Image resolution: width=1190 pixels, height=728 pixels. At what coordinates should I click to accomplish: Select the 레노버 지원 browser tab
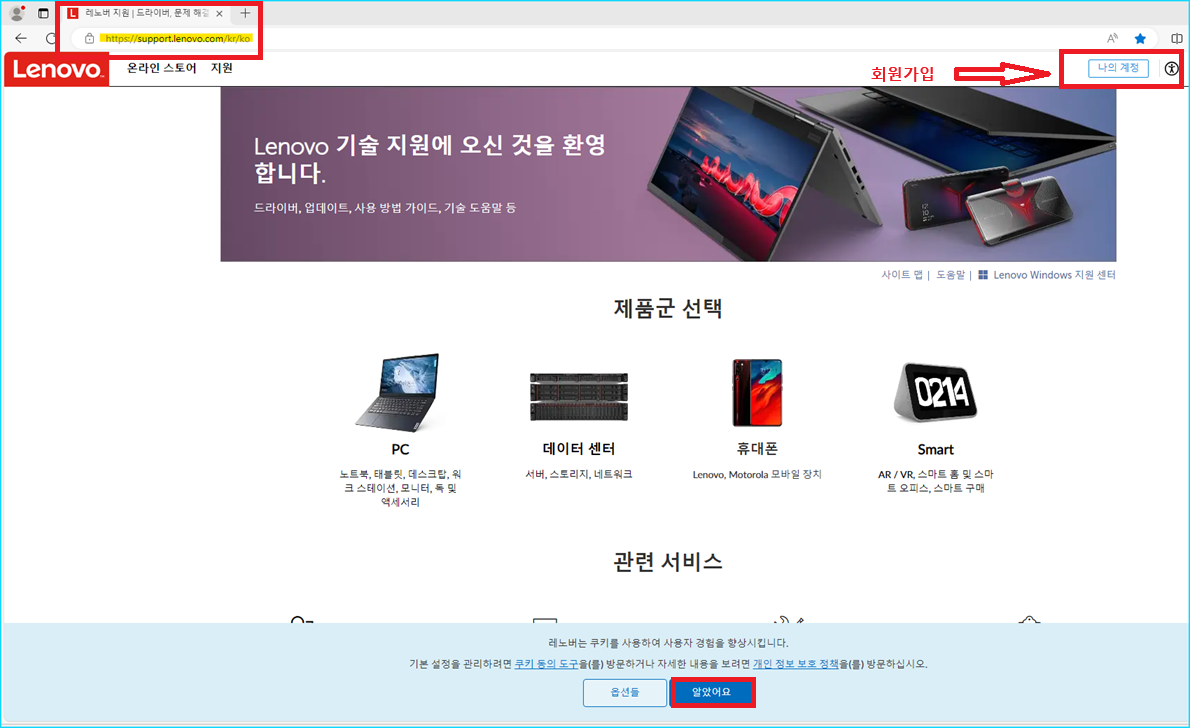144,13
